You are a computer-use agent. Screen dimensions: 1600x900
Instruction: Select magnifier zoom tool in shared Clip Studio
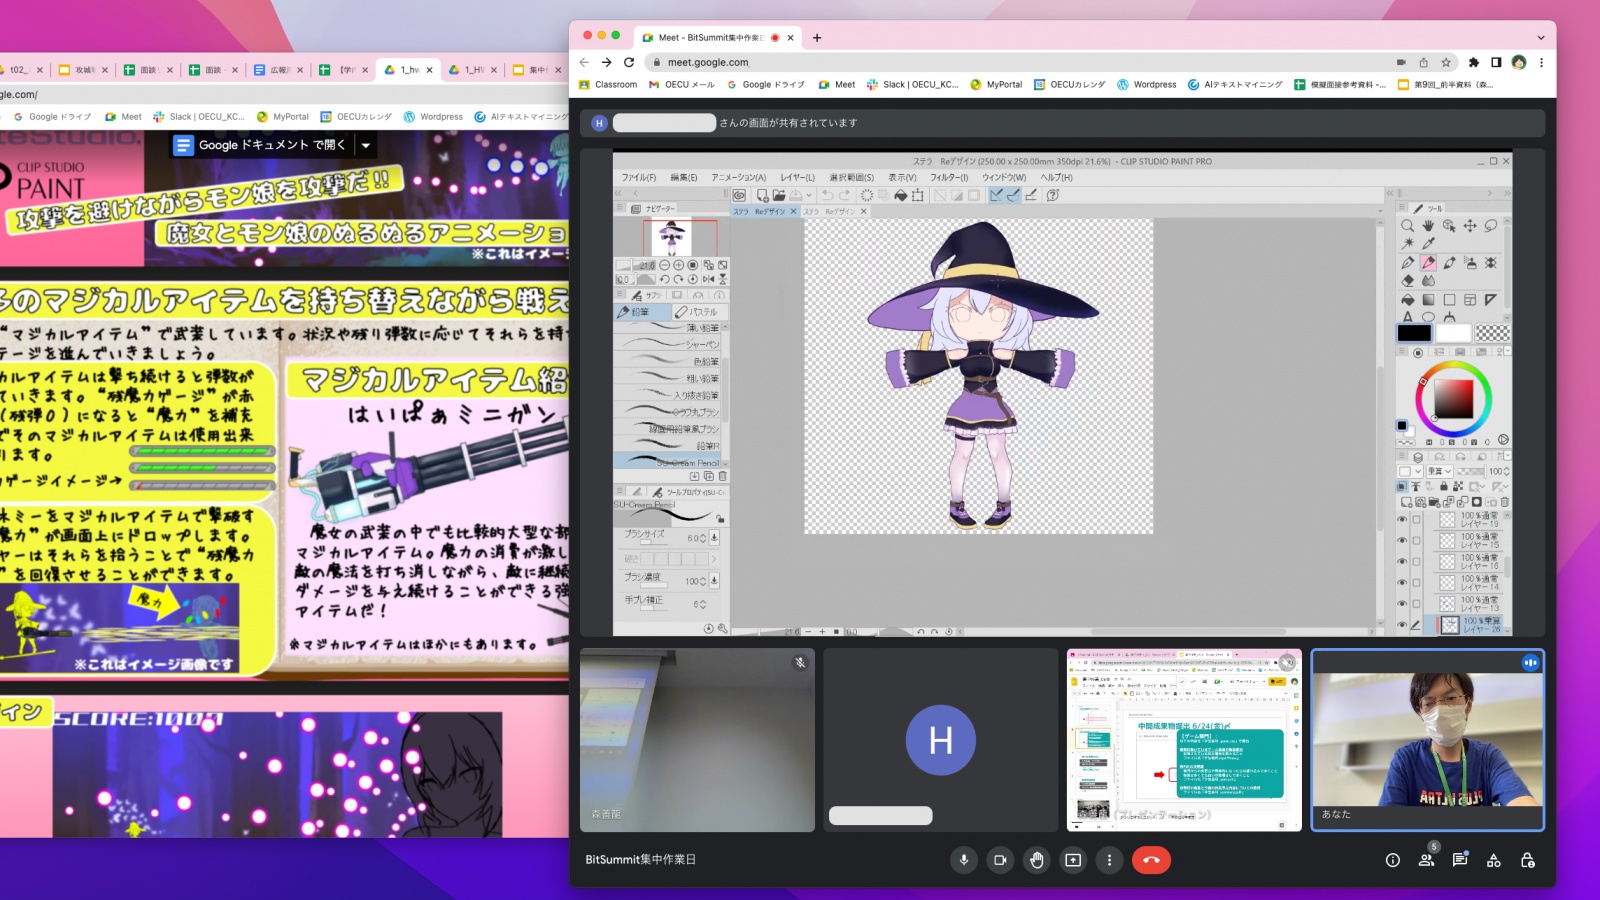(1407, 226)
